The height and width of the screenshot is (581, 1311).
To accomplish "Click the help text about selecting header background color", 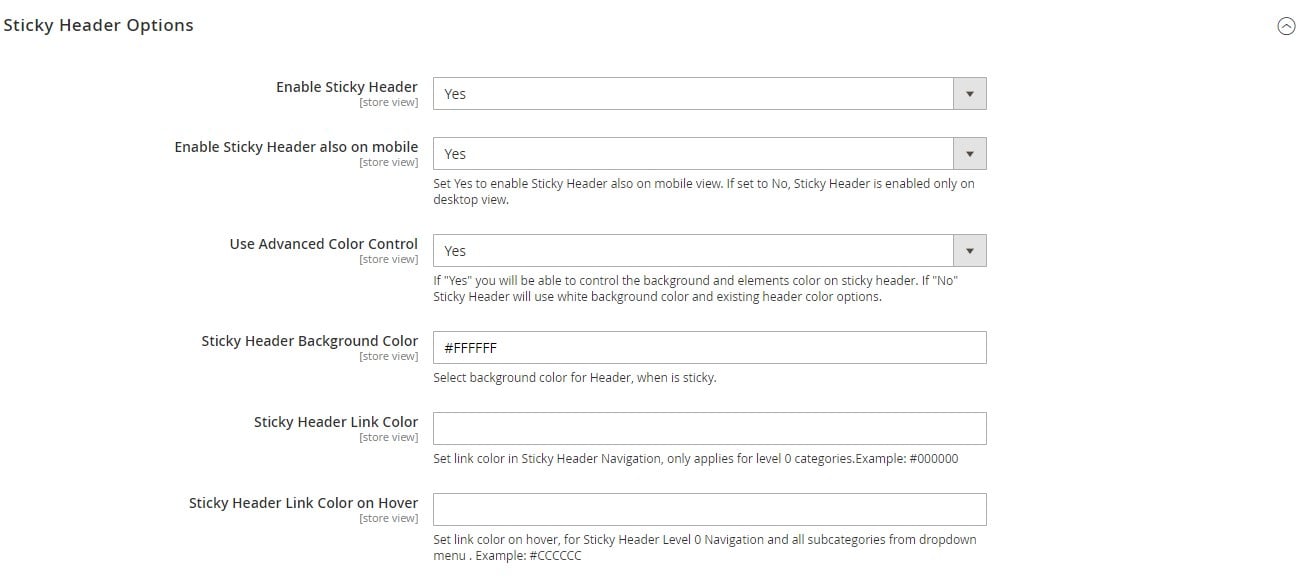I will click(x=575, y=378).
